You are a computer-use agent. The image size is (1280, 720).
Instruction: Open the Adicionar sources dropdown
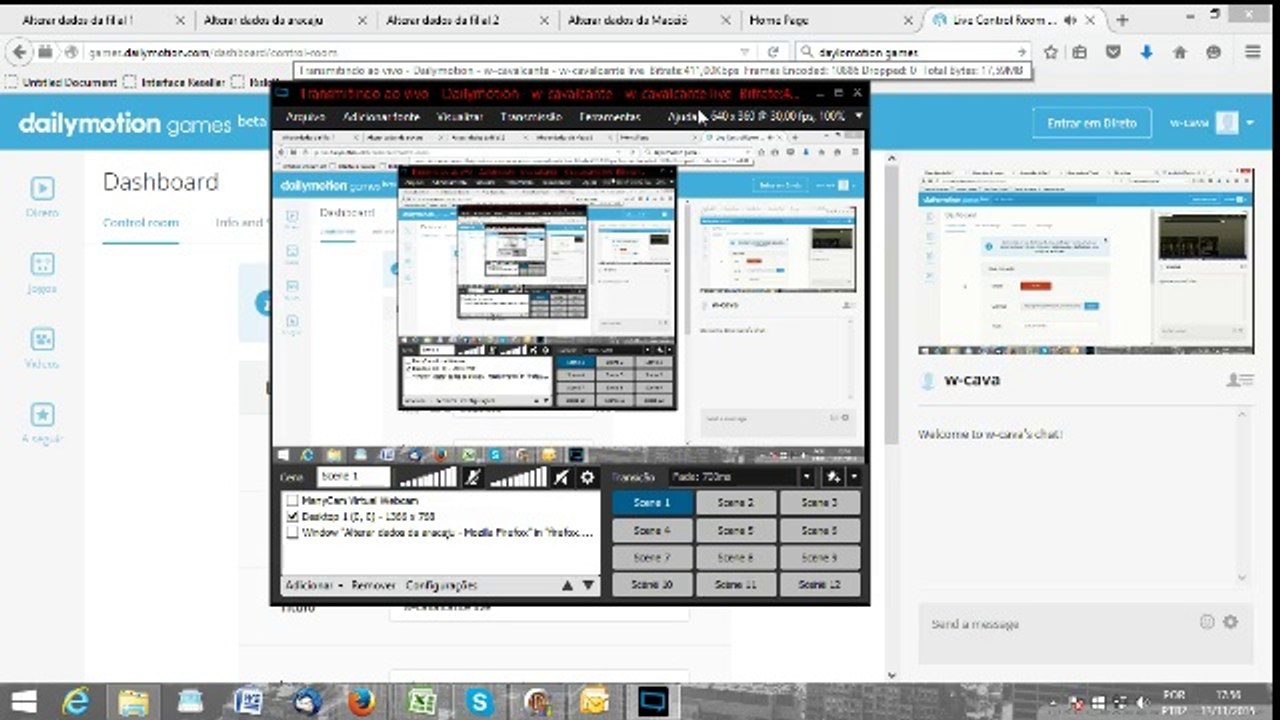[315, 585]
